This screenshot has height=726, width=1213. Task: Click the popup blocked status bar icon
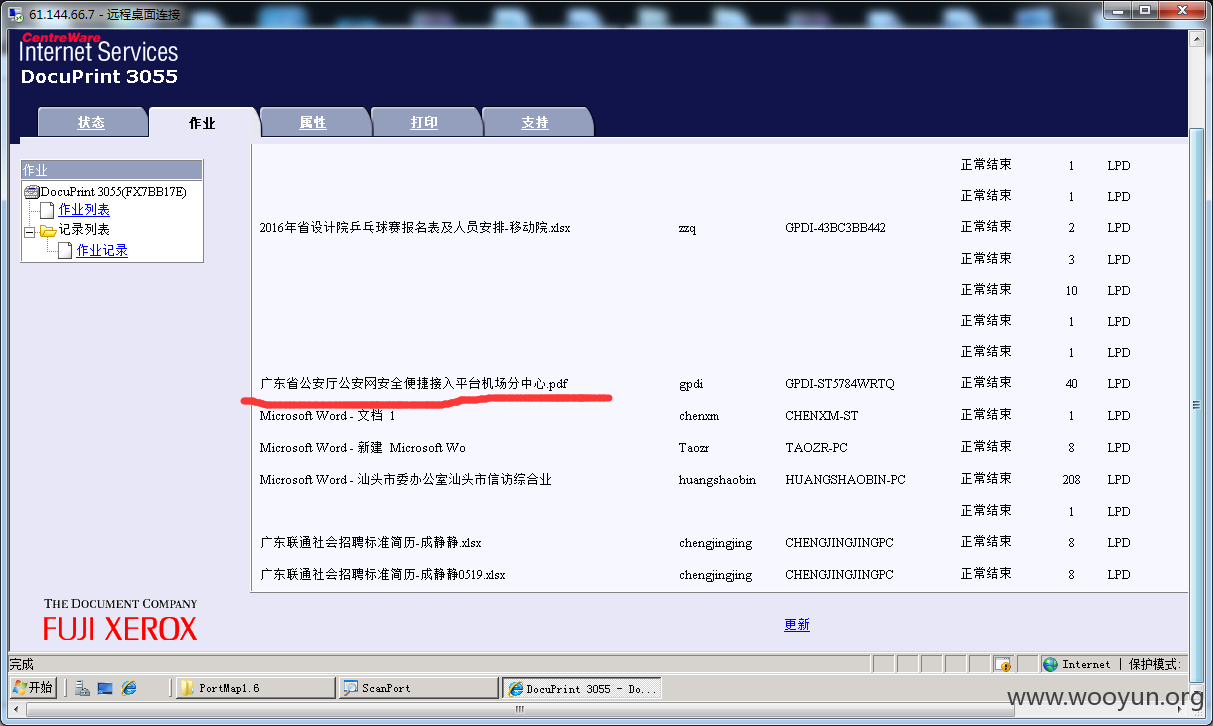click(x=1003, y=664)
